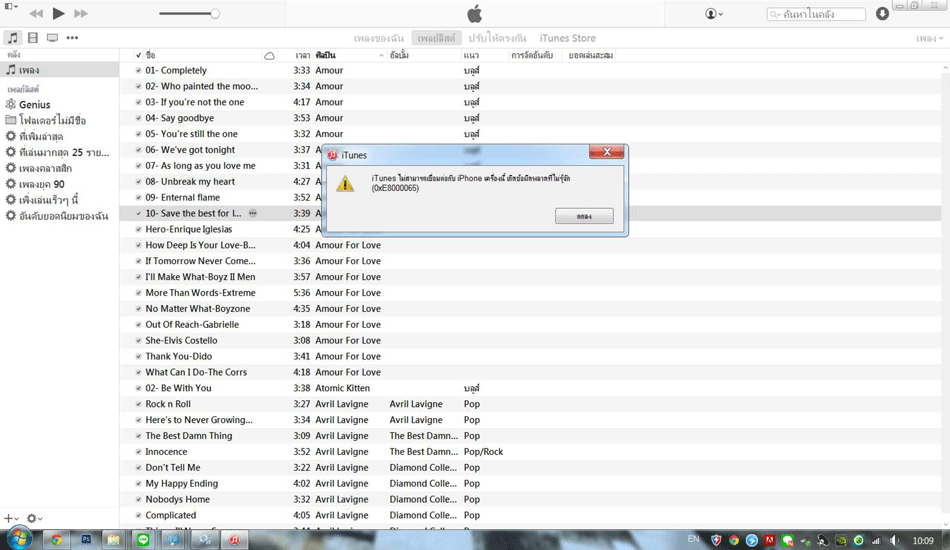Select the TV Shows screen icon
Screen dimensions: 950x550
[53, 38]
